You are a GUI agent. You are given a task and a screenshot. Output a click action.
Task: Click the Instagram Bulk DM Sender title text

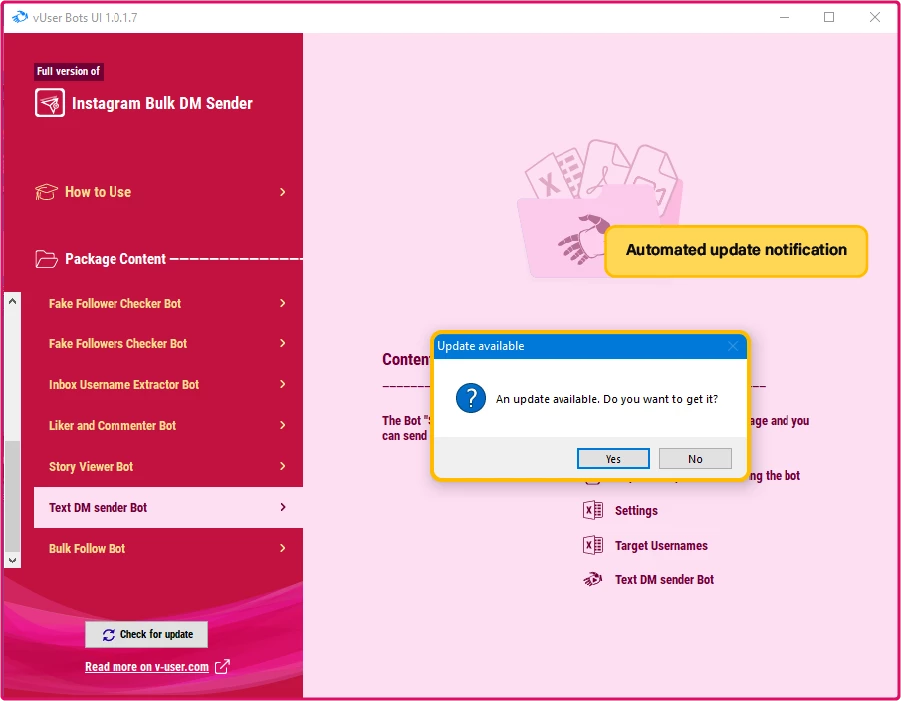[162, 103]
